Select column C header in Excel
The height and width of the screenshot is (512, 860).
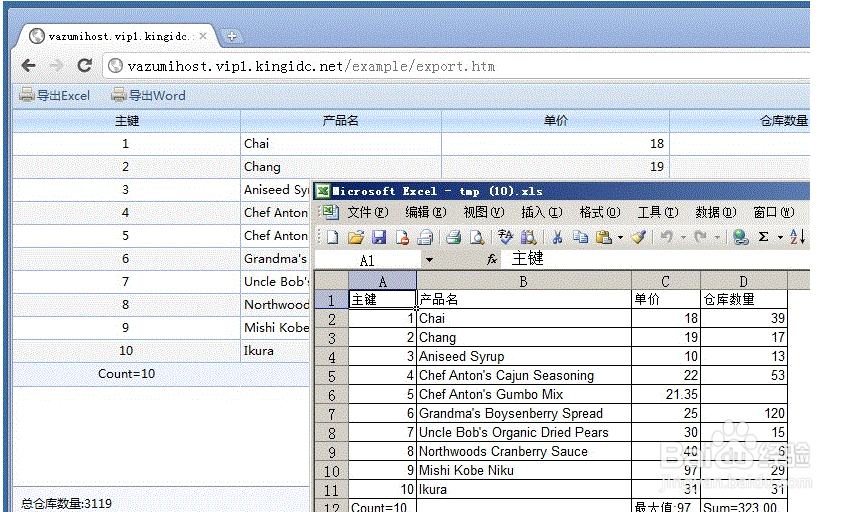[666, 281]
